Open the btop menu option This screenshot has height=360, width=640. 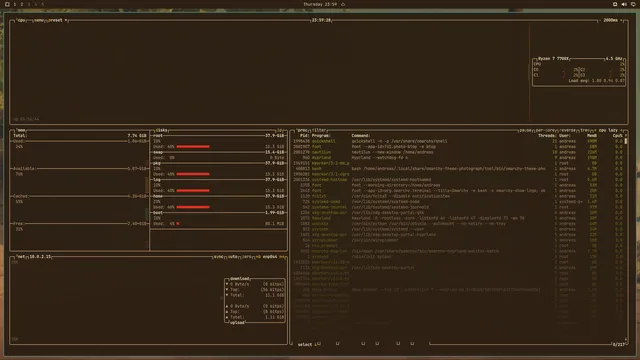39,20
